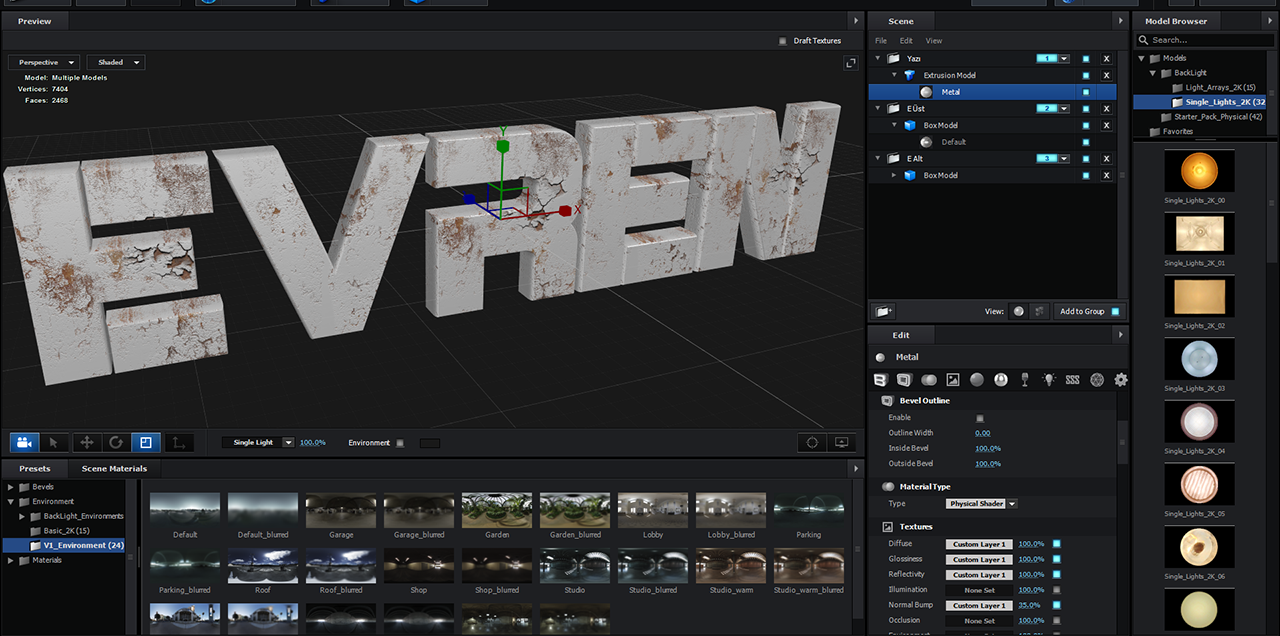
Task: Expand the preview with the maximize icon
Action: pyautogui.click(x=850, y=62)
